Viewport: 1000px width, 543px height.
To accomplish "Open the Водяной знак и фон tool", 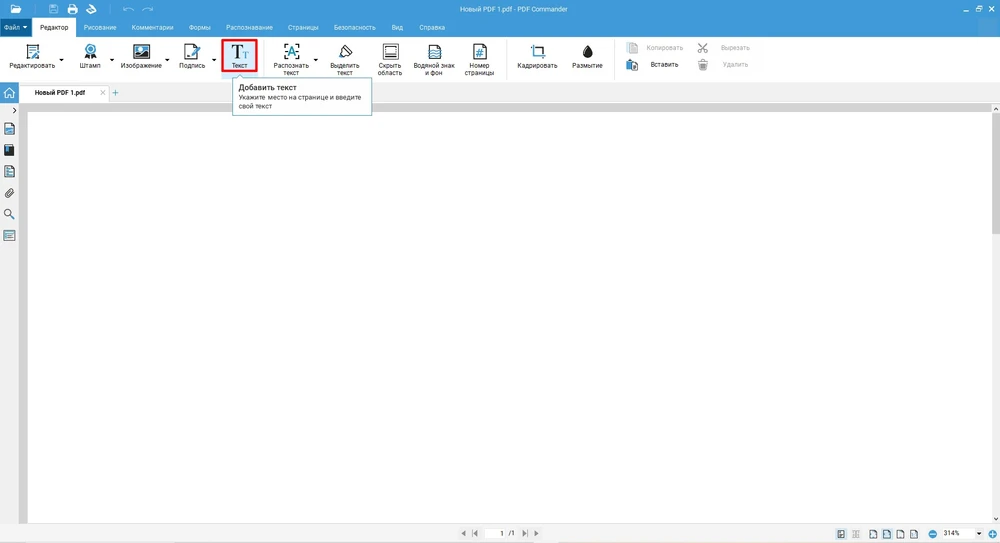I will click(434, 58).
